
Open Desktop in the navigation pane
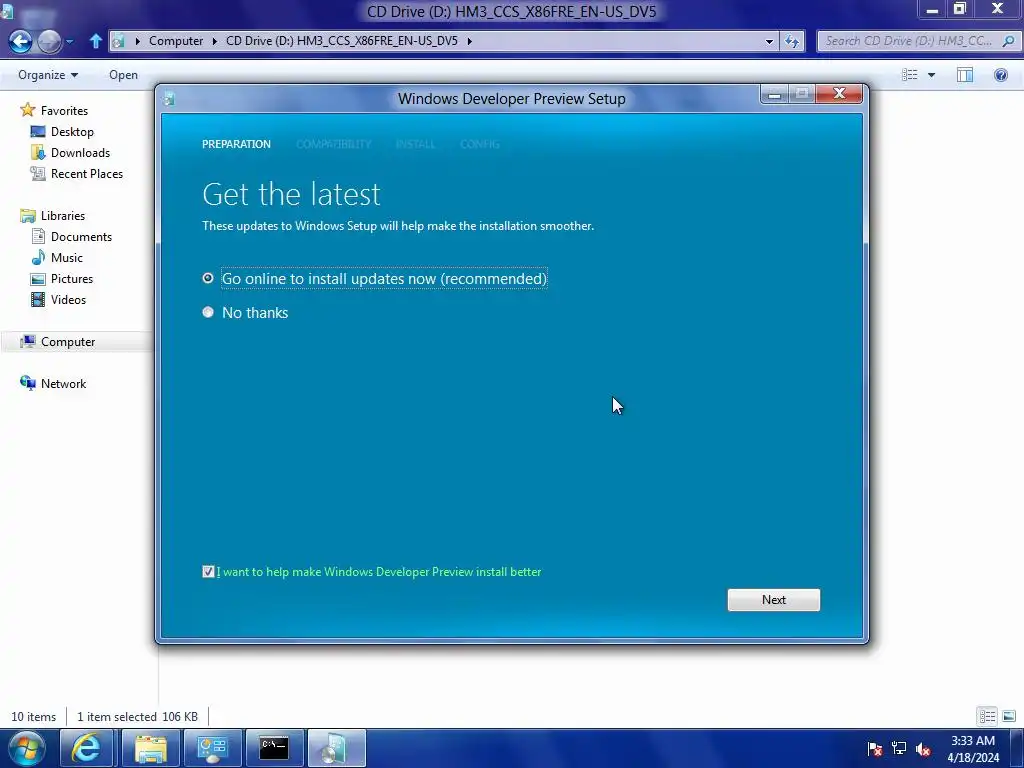[x=72, y=131]
